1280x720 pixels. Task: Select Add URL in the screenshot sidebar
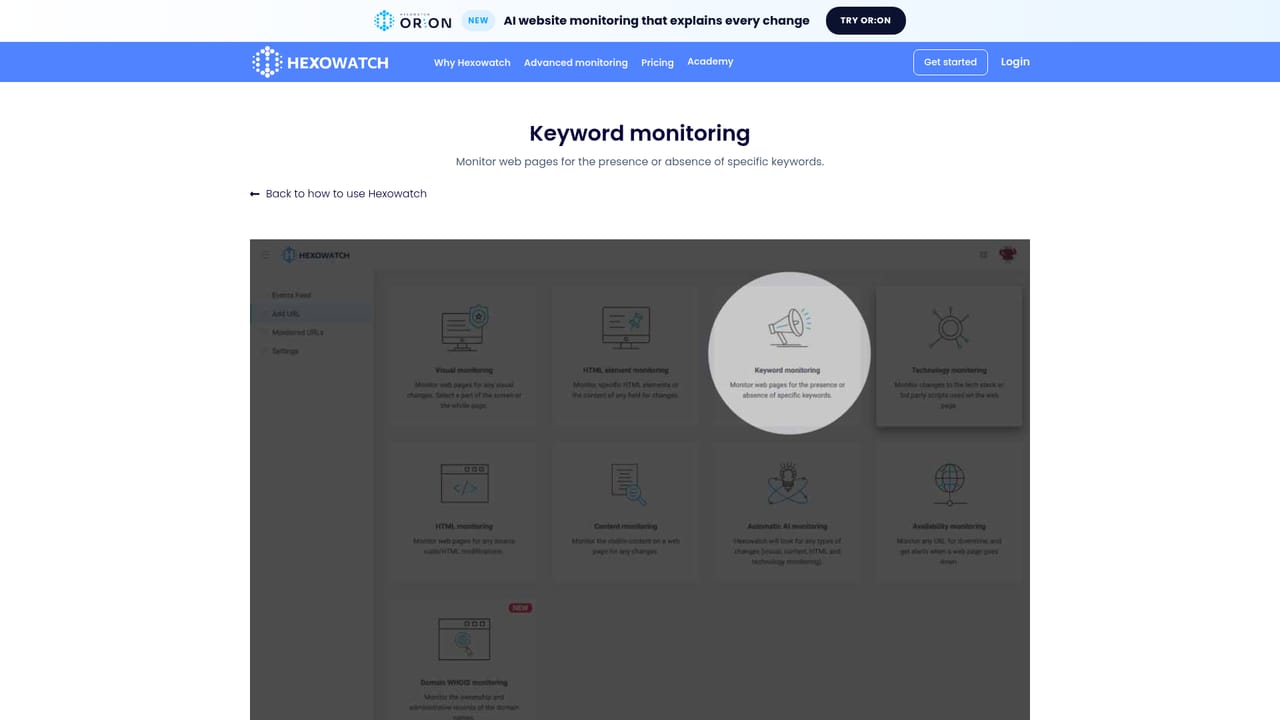[285, 314]
